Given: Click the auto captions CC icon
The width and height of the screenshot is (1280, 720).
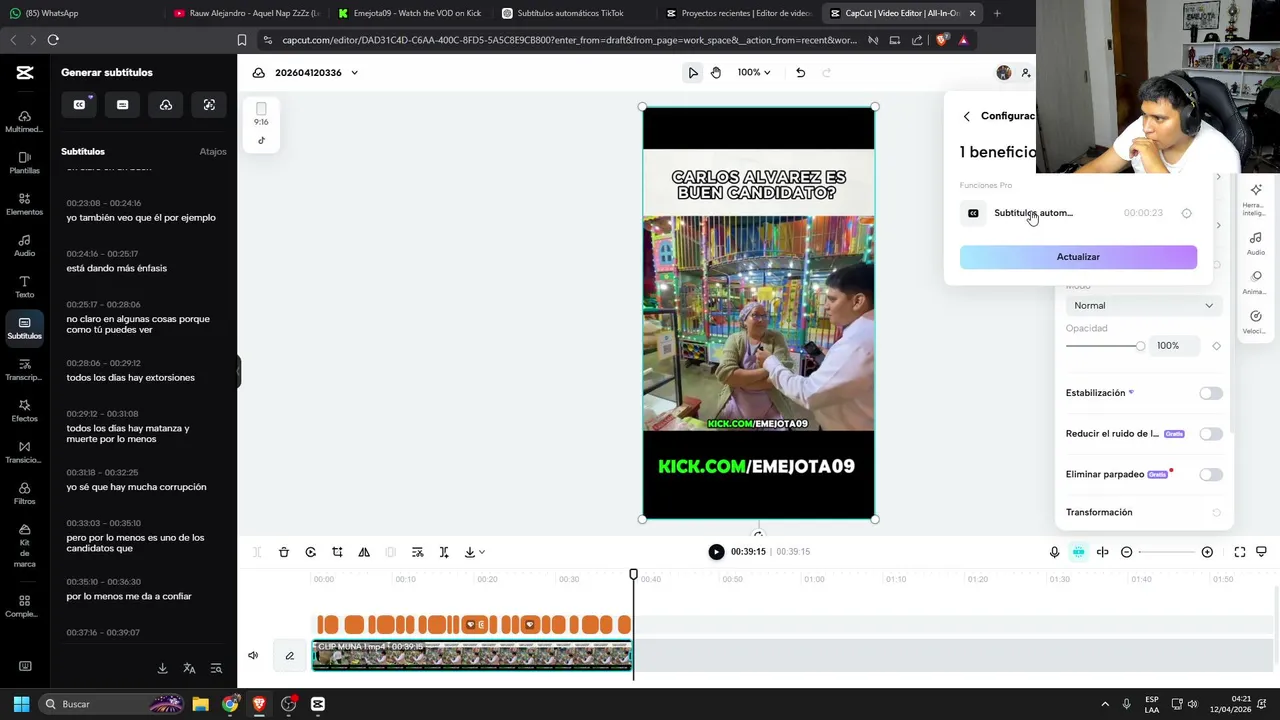Looking at the screenshot, I should tap(79, 105).
